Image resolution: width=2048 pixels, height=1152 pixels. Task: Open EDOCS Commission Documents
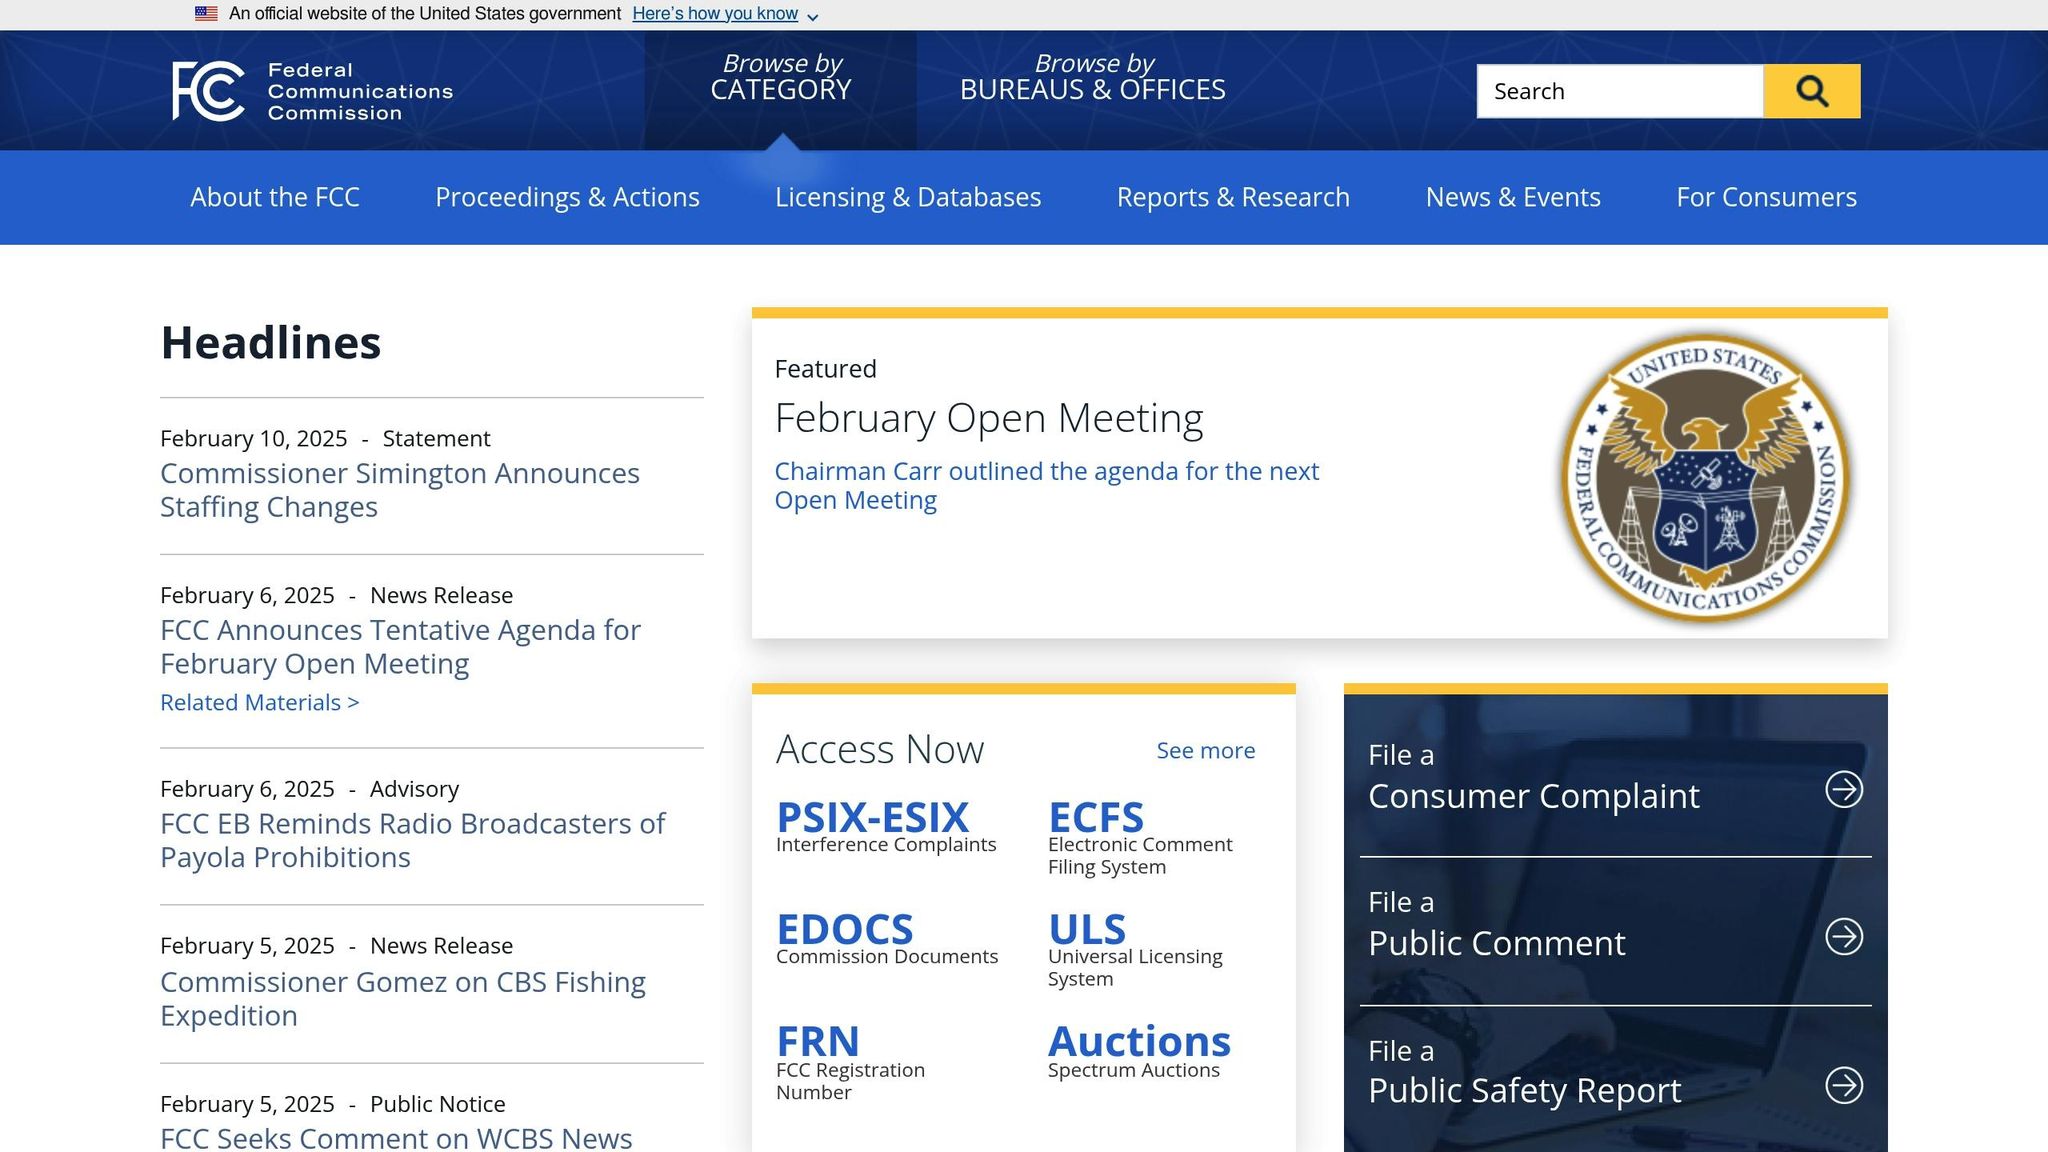887,939
